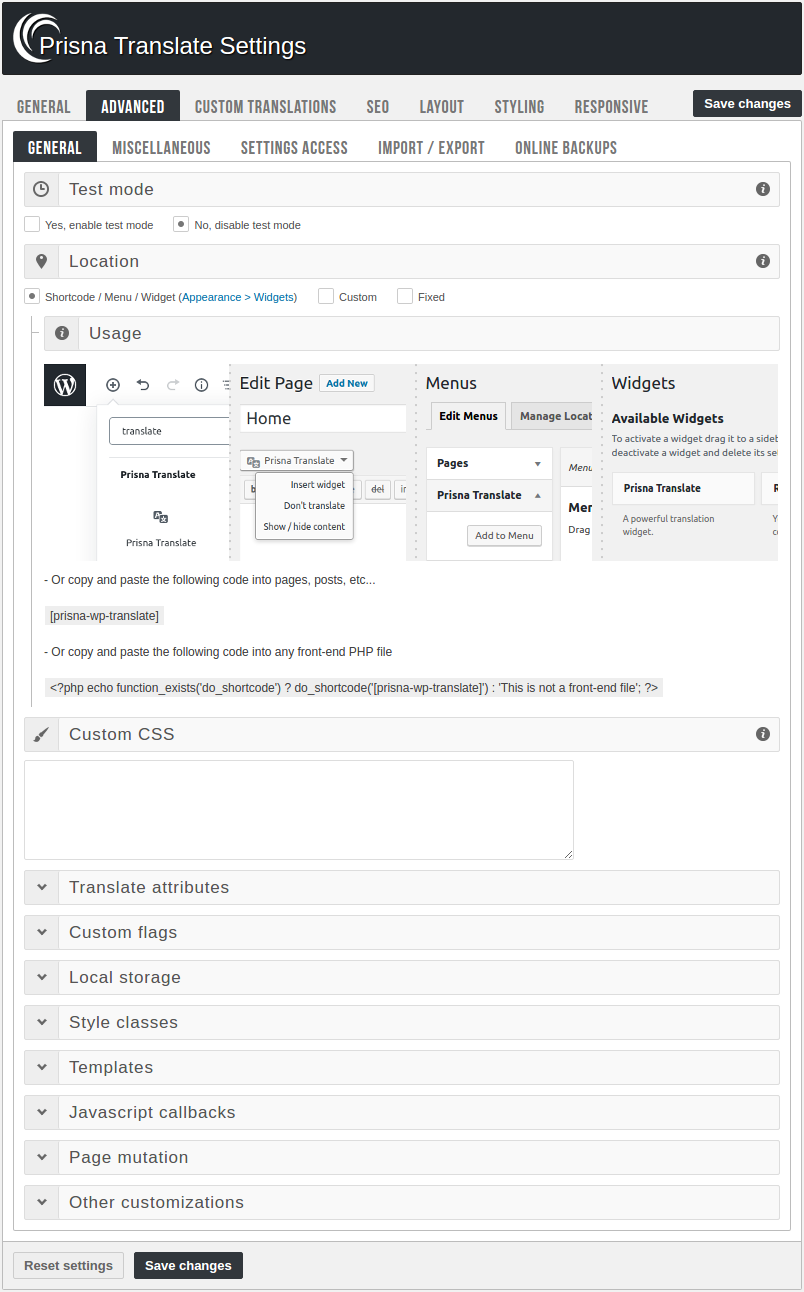804x1292 pixels.
Task: Click the clock icon on the Test mode header
Action: click(x=41, y=189)
